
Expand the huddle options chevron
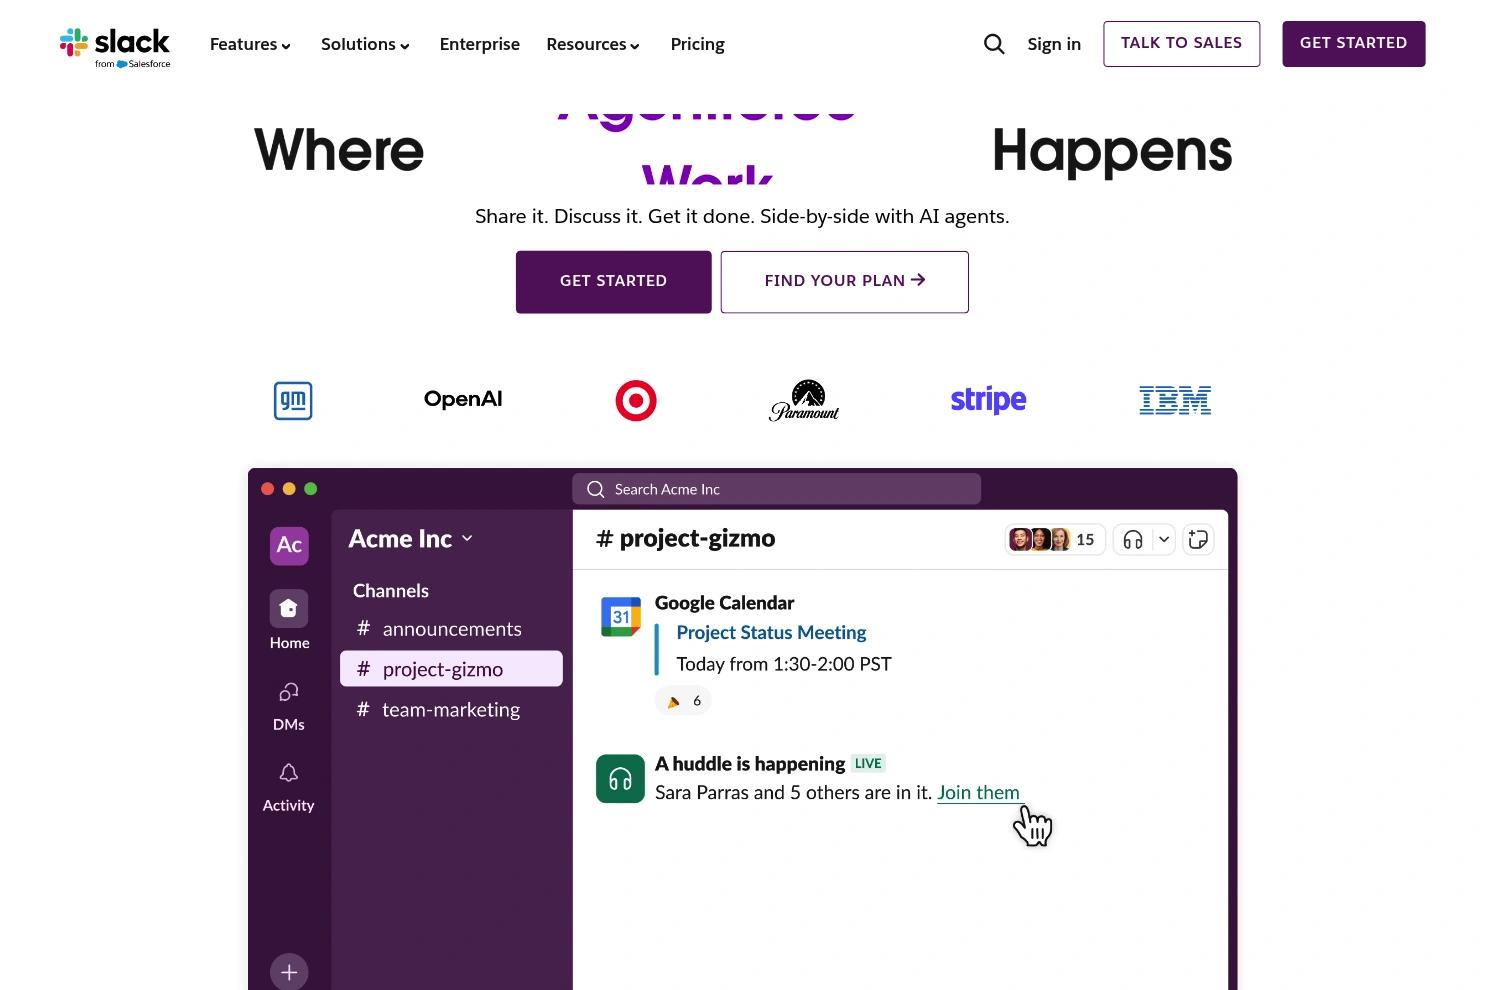(1164, 540)
